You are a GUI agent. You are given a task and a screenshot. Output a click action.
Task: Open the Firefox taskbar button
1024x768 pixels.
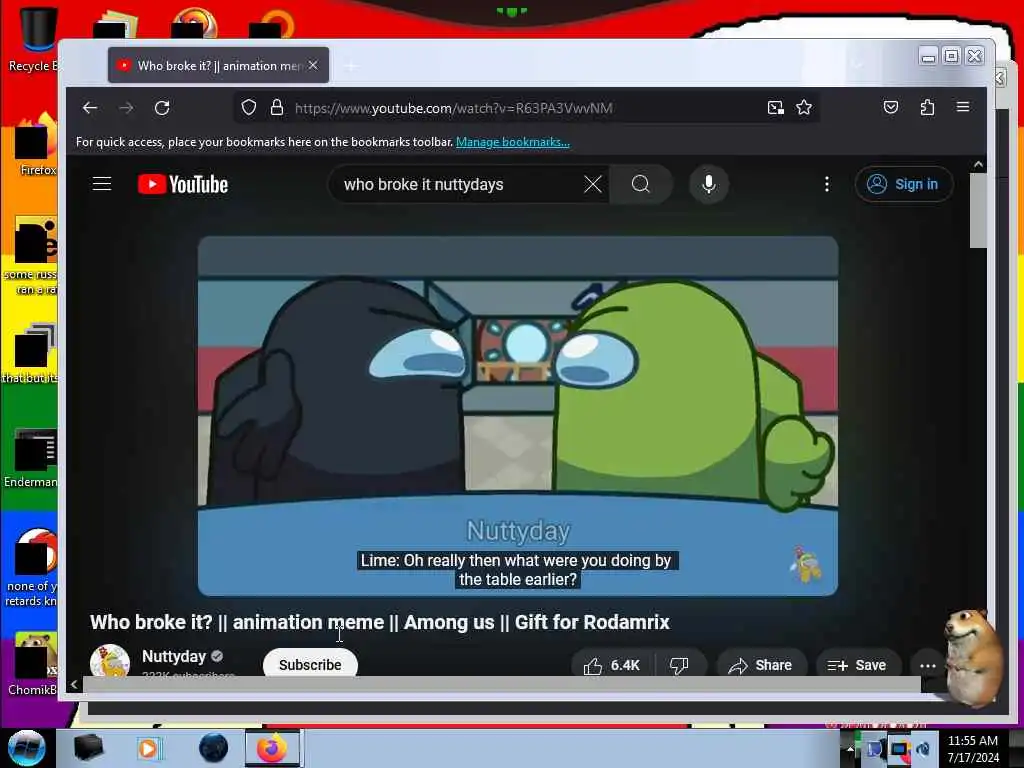(272, 748)
